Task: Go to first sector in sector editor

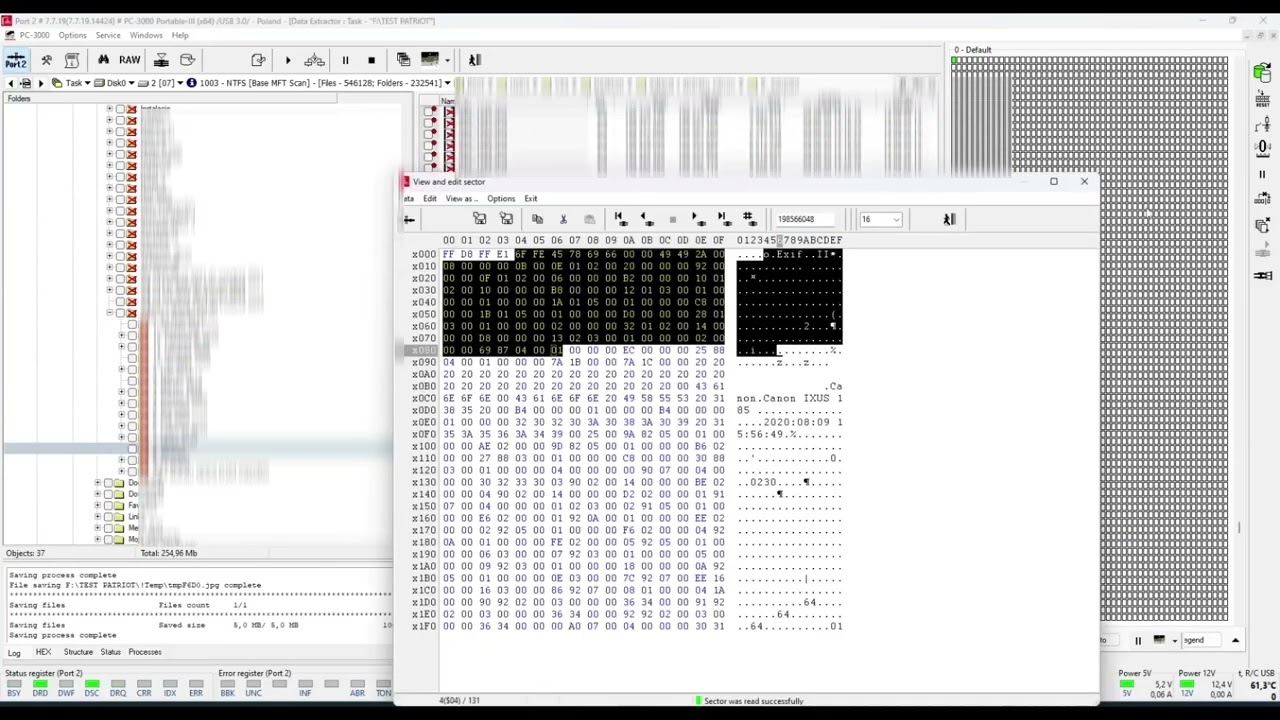Action: pyautogui.click(x=620, y=219)
